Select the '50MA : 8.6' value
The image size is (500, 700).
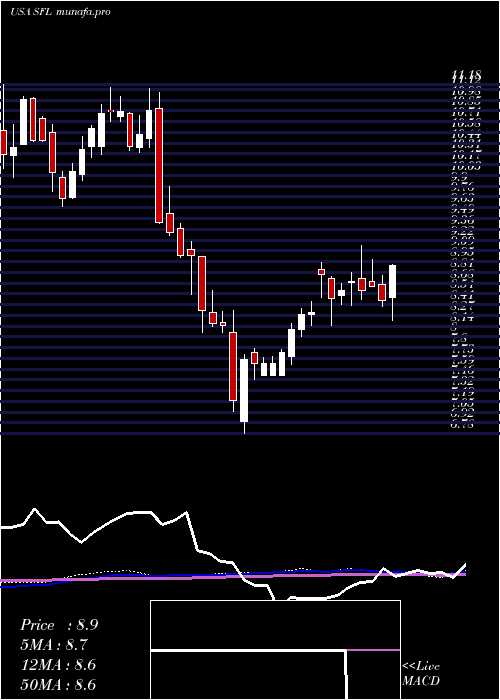[x=58, y=684]
